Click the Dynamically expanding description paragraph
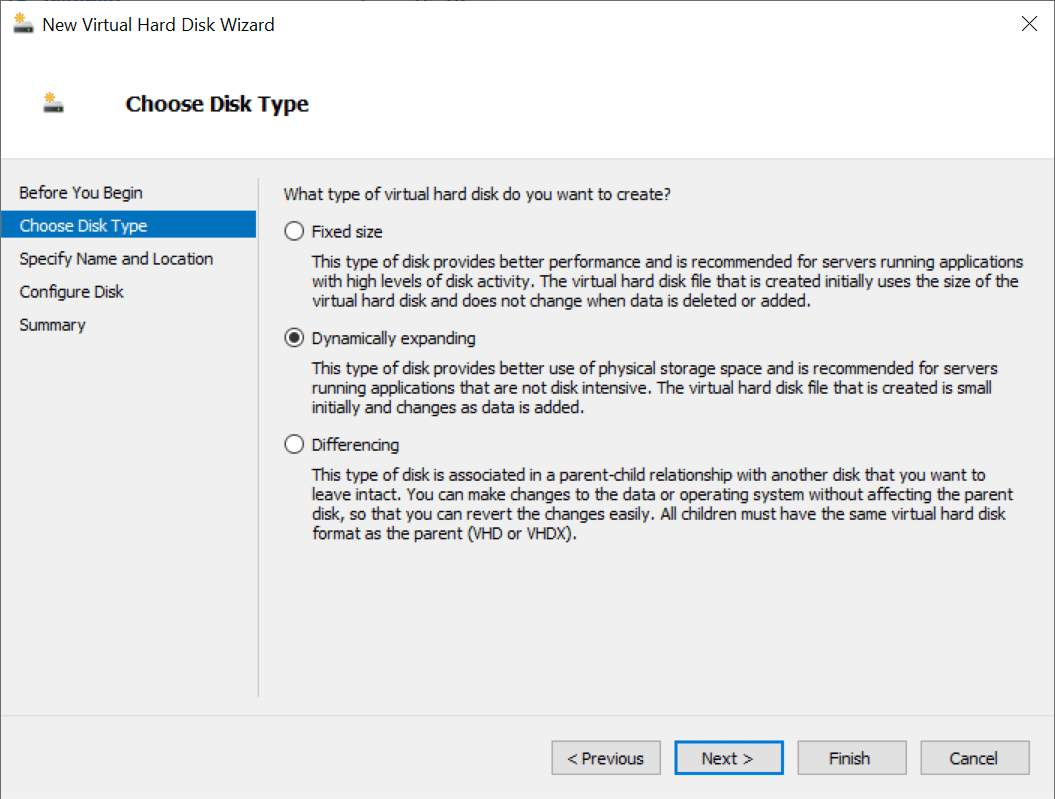1055x799 pixels. click(654, 388)
